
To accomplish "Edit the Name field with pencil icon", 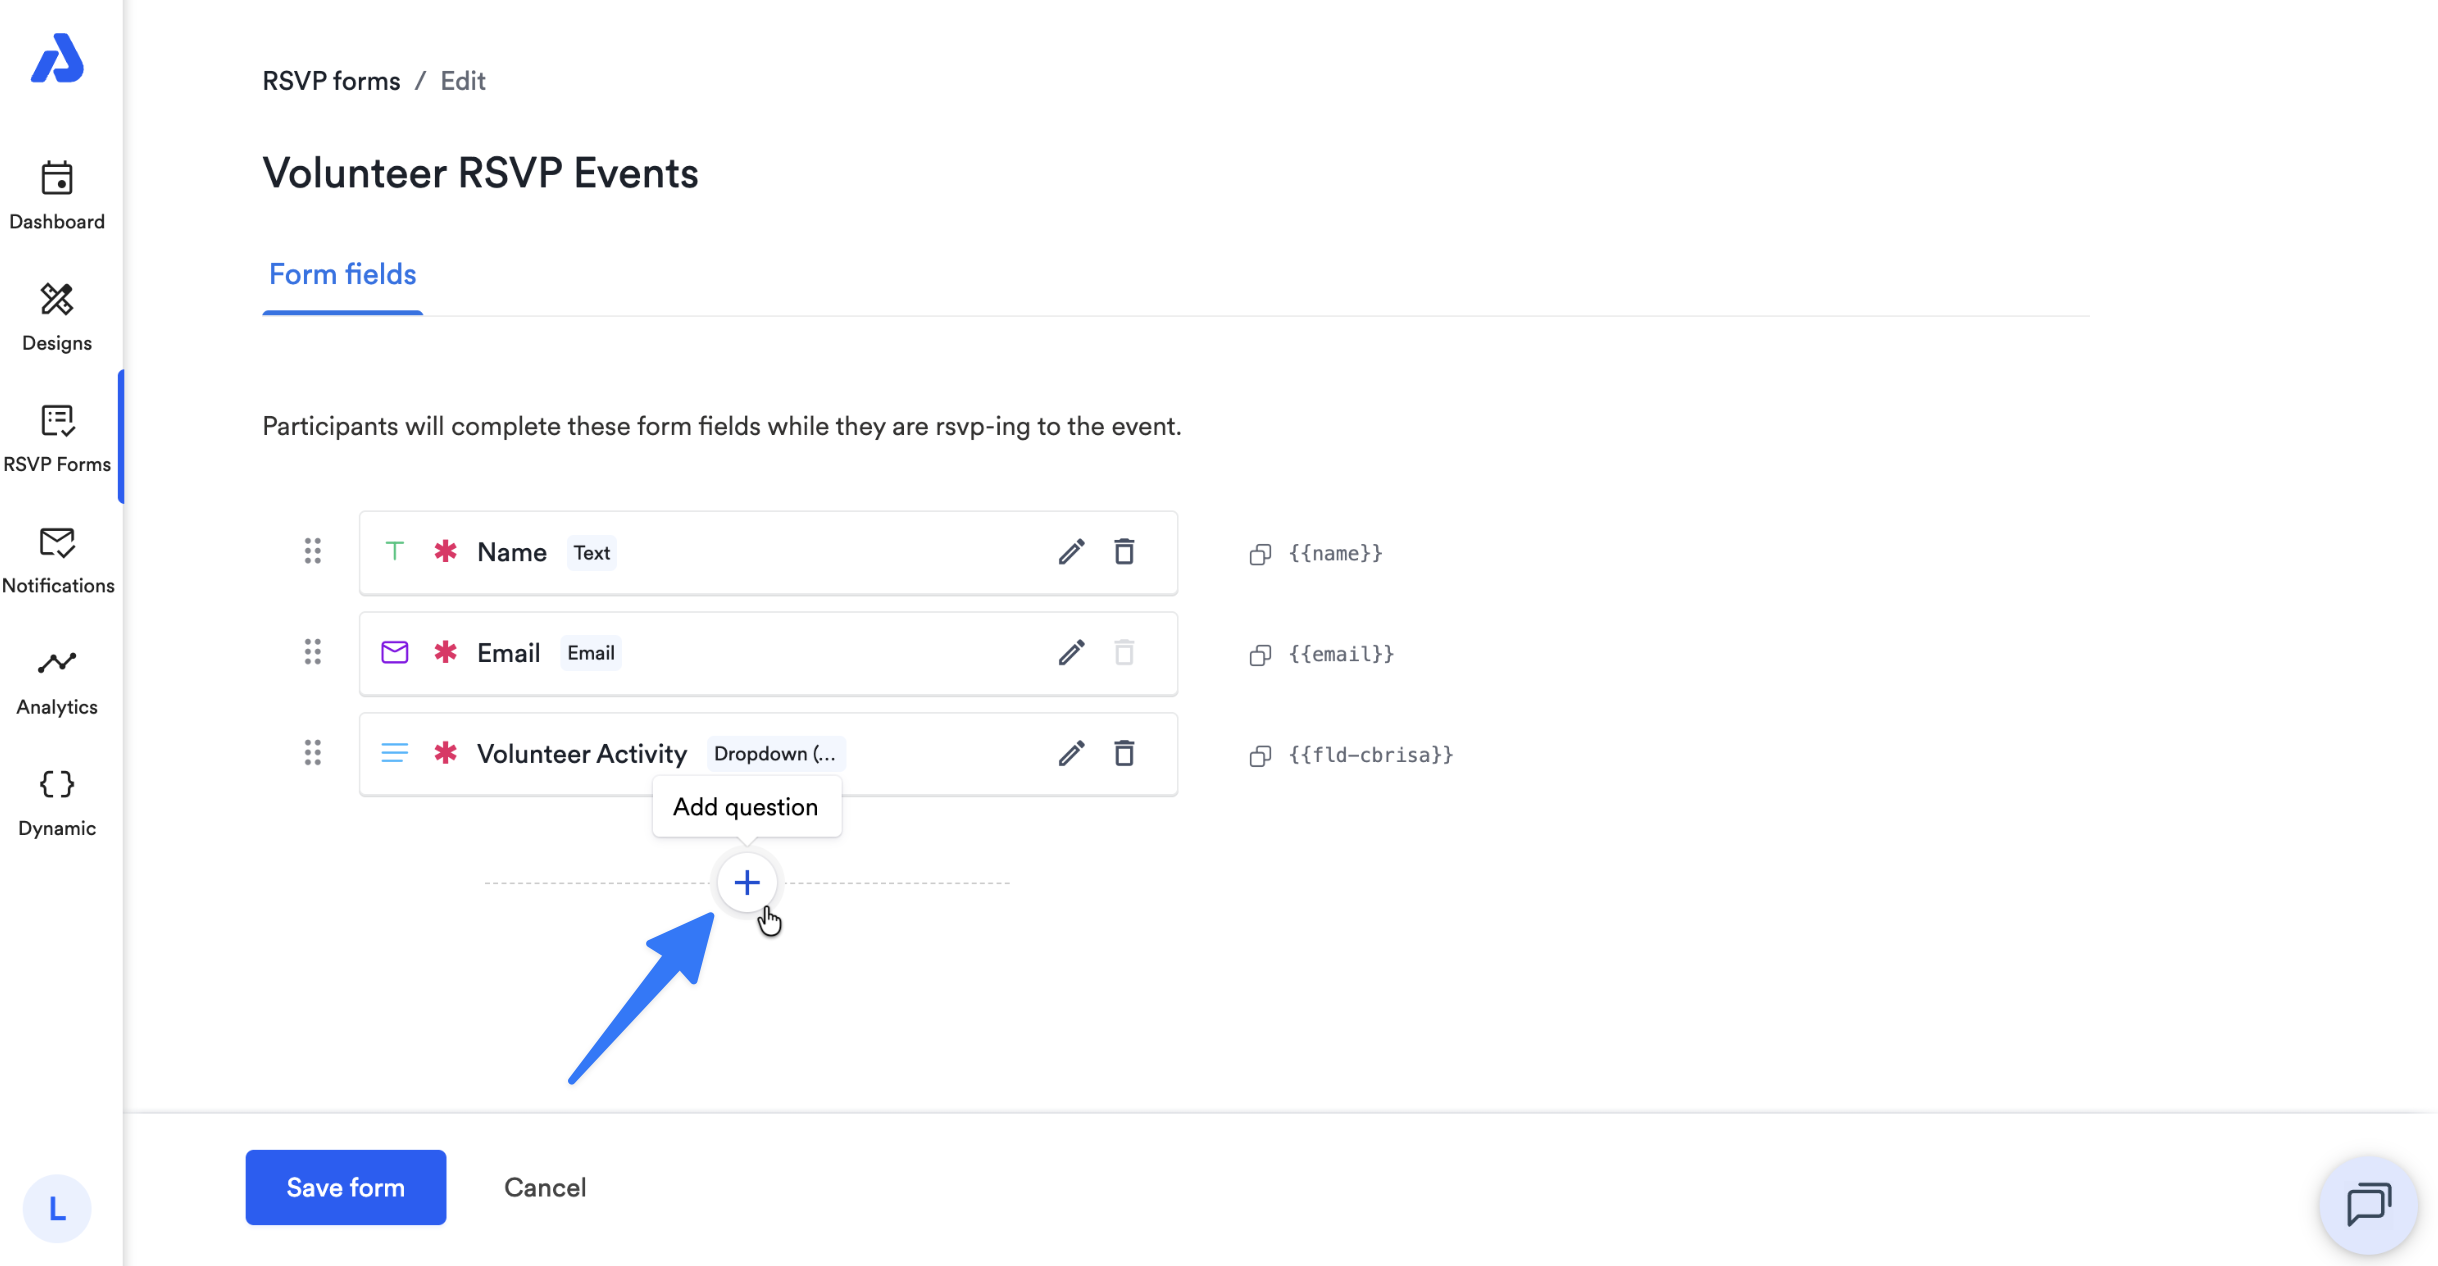I will coord(1071,552).
